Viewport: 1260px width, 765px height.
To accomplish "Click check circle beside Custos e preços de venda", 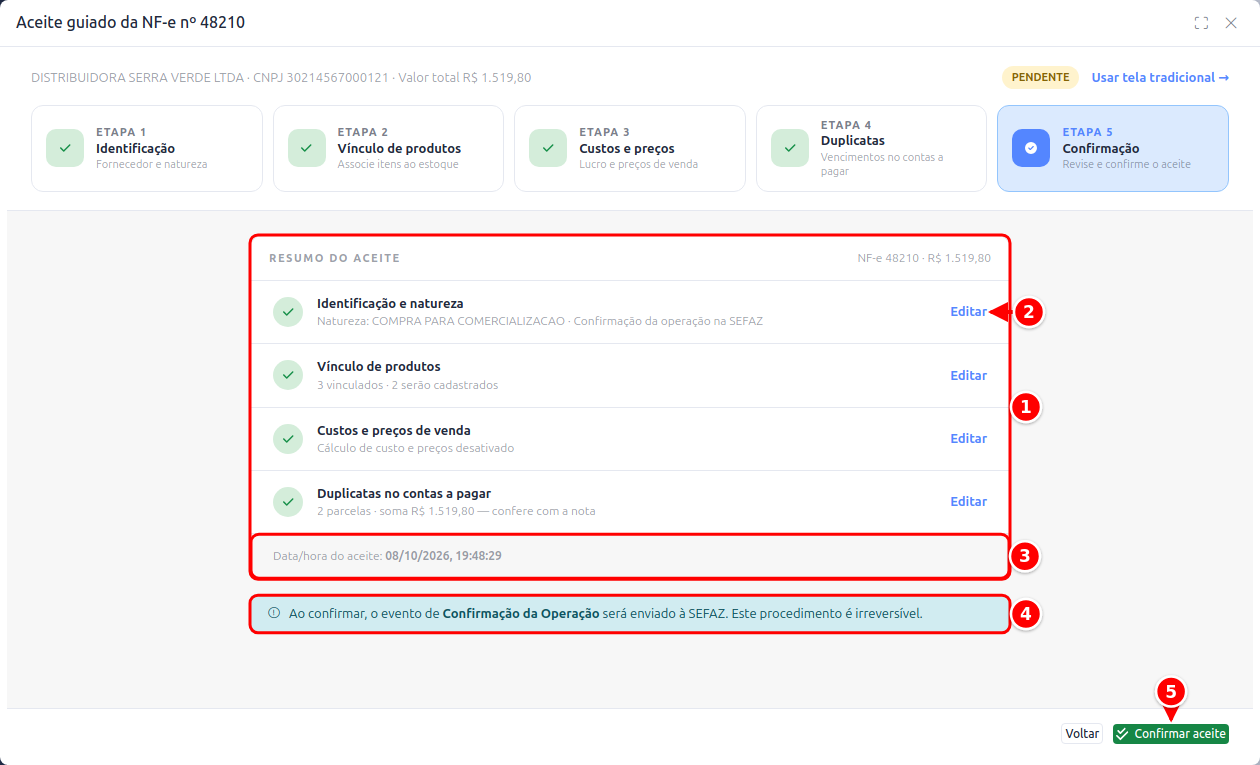I will 288,438.
